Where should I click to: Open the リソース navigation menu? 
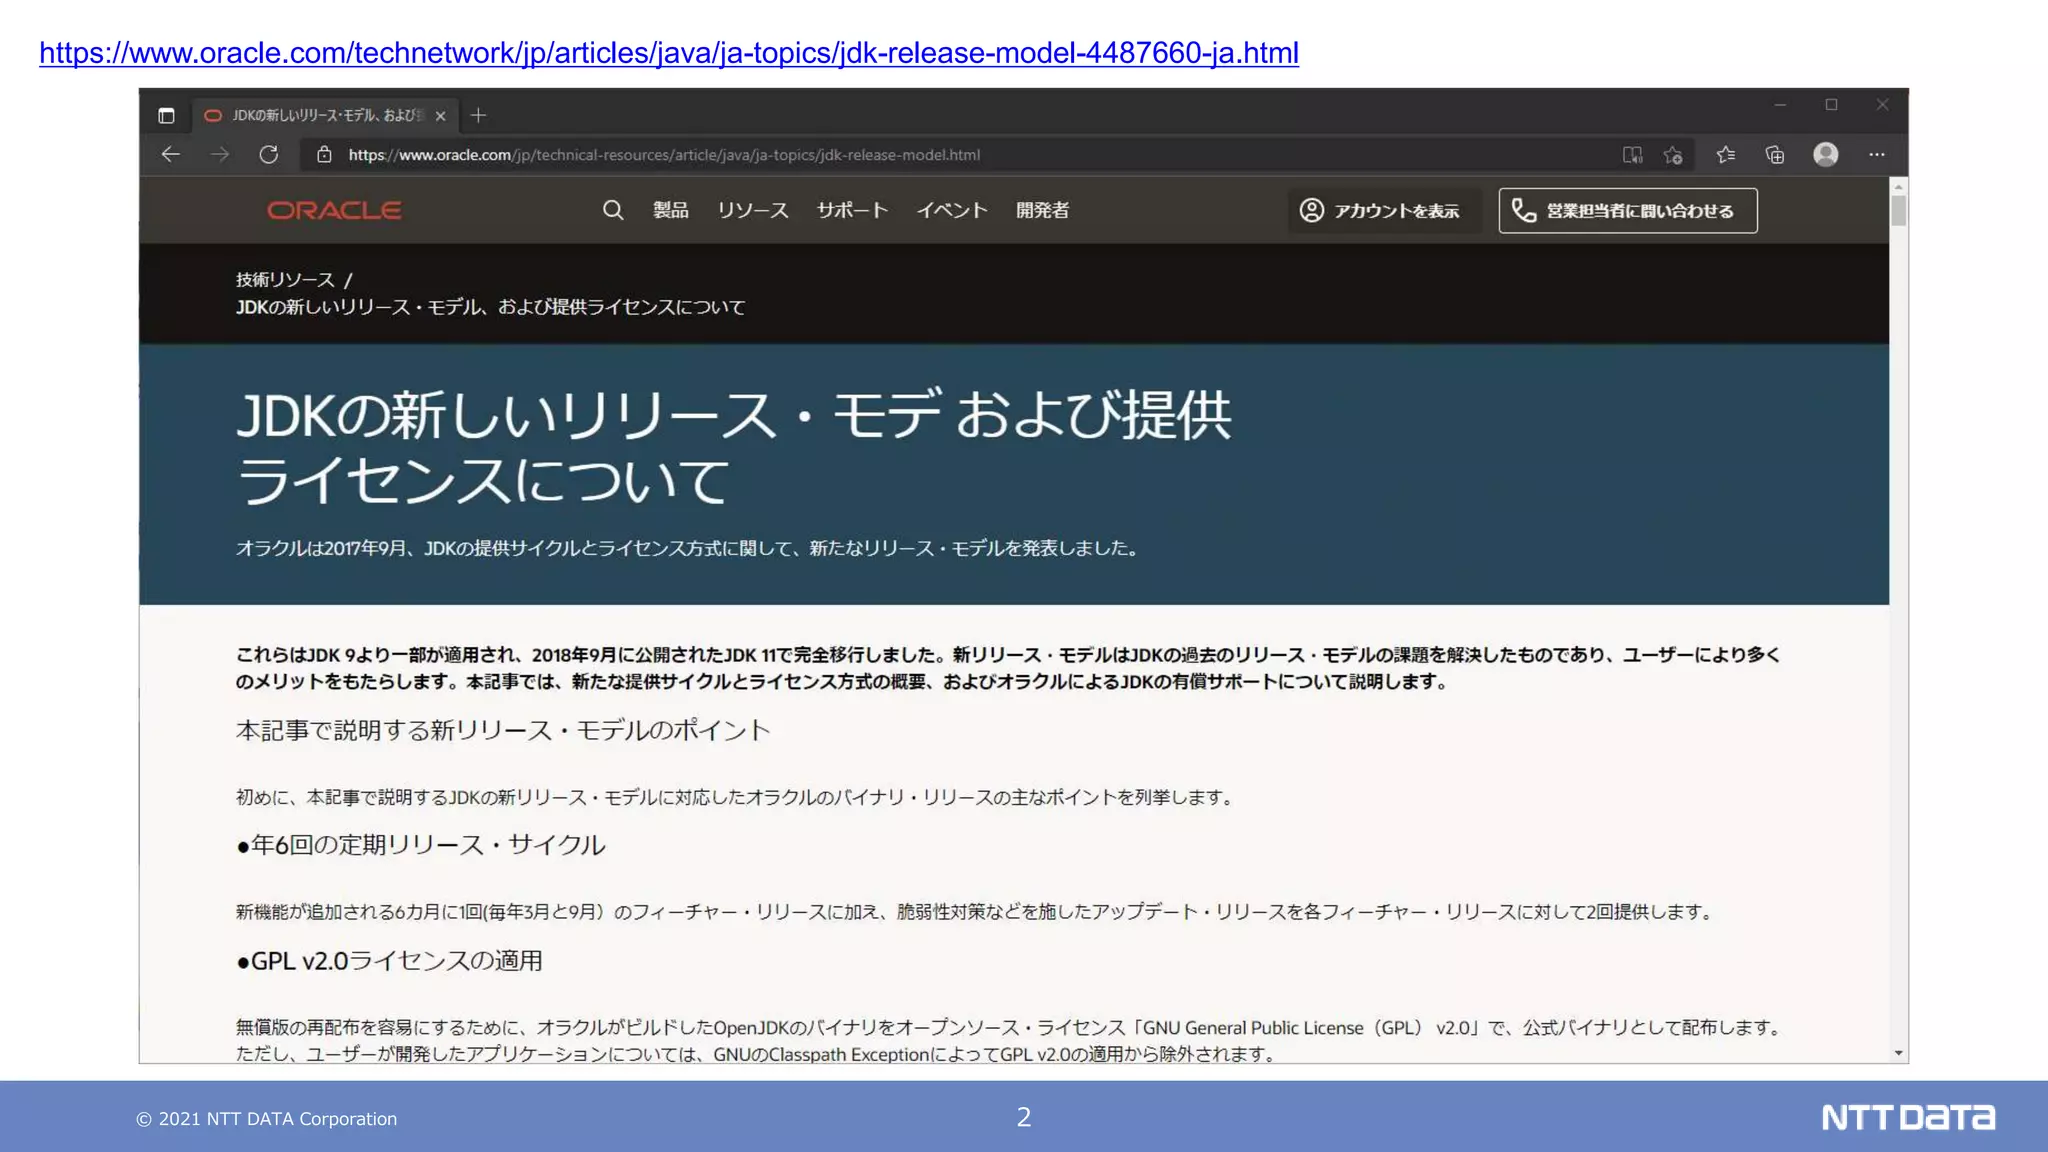[x=752, y=210]
